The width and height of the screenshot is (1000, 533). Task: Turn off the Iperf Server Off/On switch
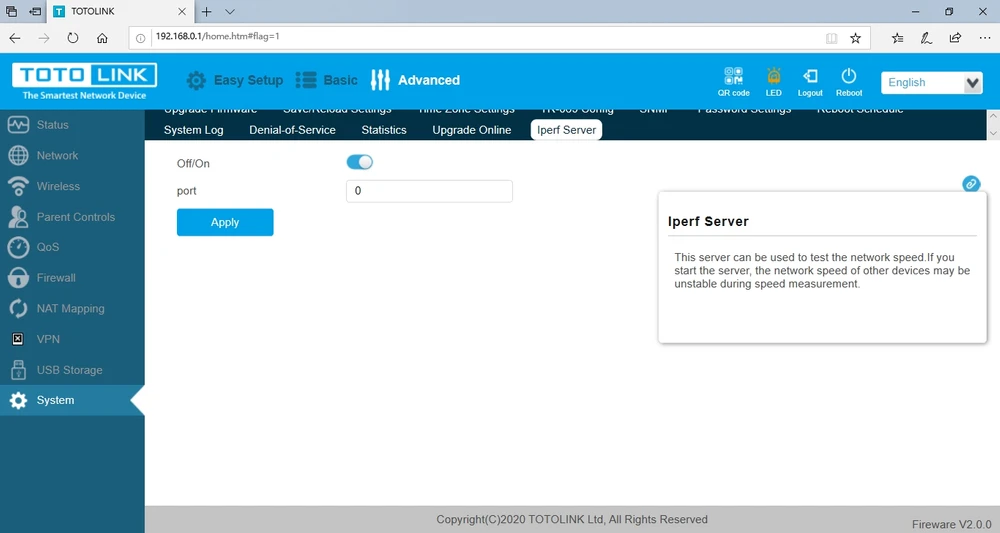[x=360, y=162]
